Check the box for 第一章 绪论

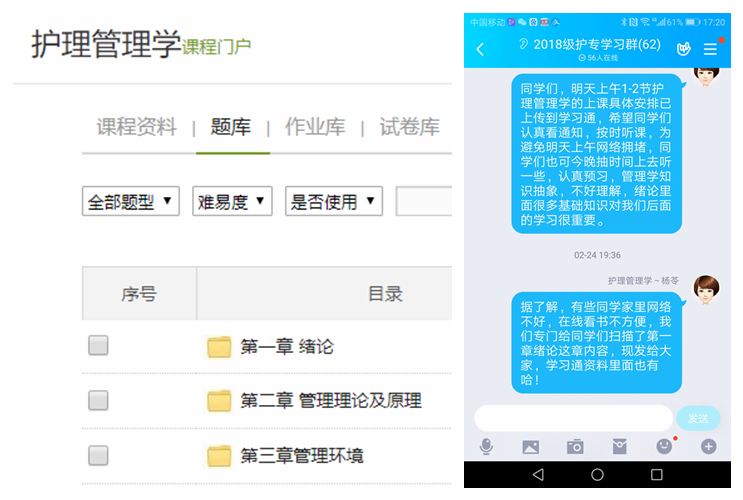pos(98,345)
